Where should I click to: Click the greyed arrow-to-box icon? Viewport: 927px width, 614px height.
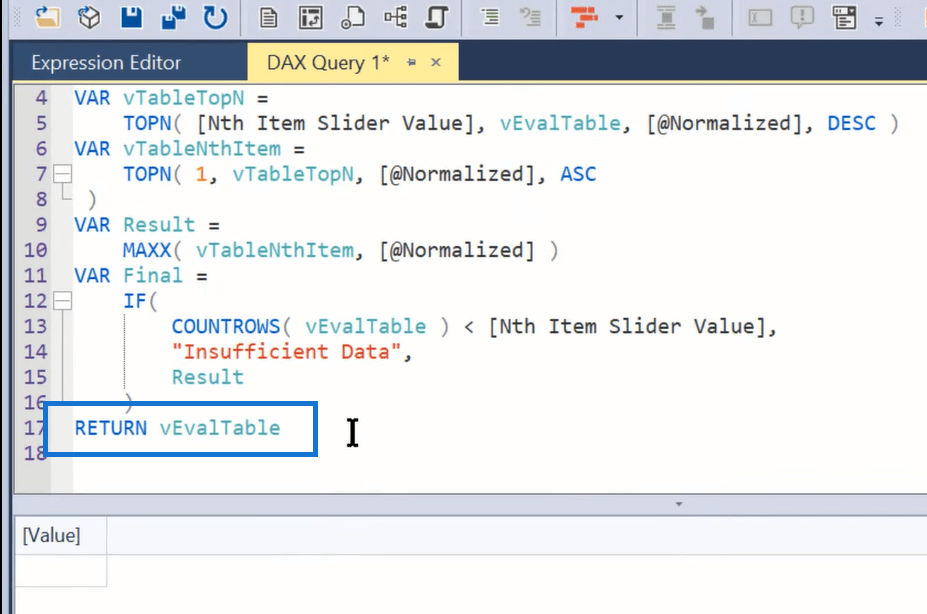(705, 17)
